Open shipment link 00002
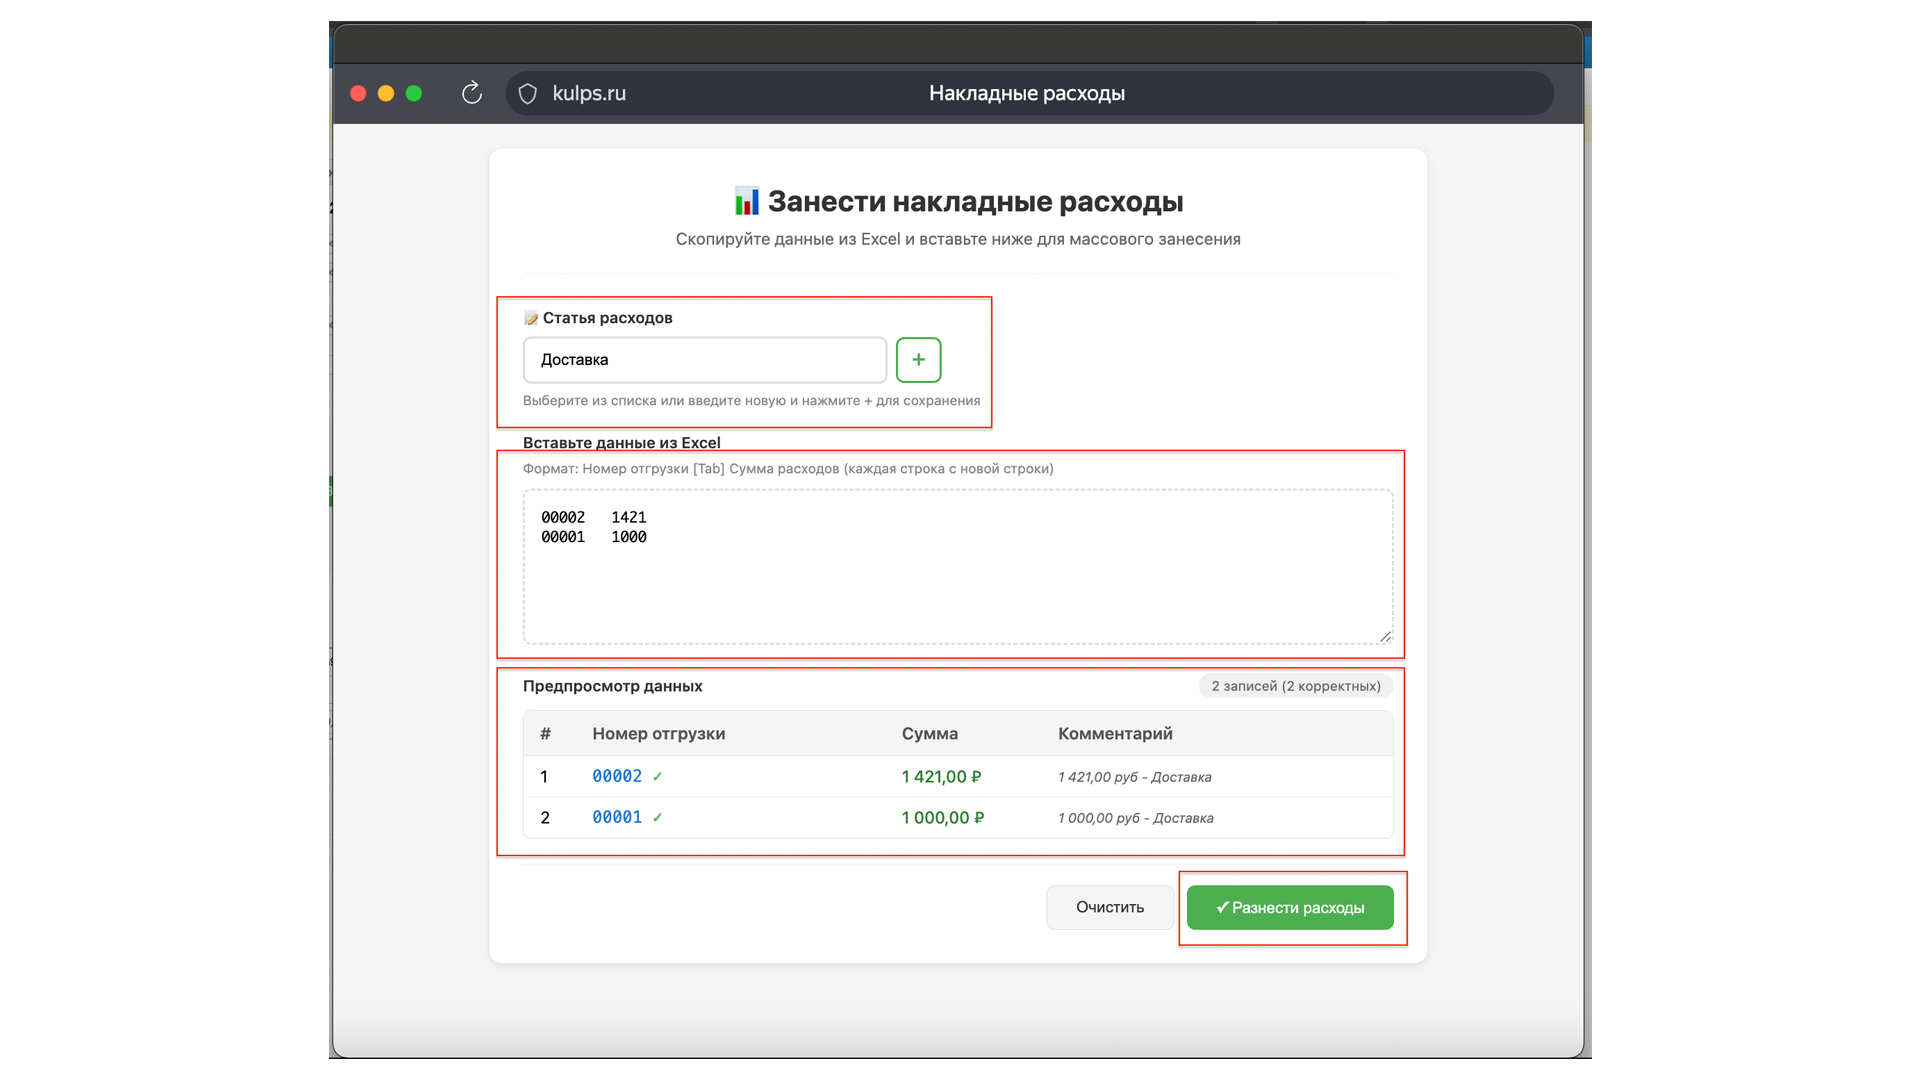This screenshot has height=1080, width=1920. 617,776
